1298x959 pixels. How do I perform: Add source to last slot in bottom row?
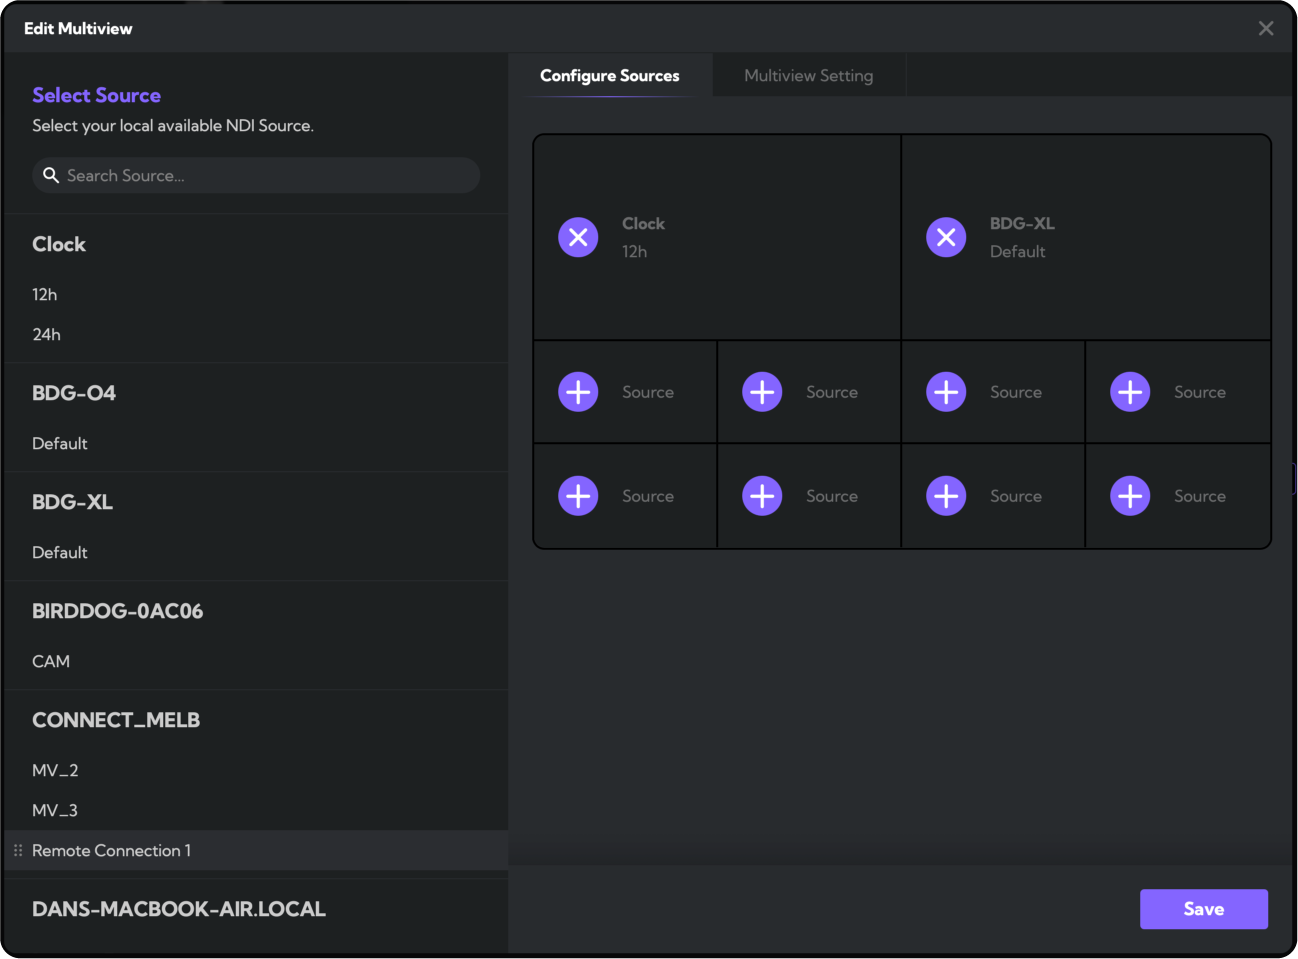point(1130,496)
